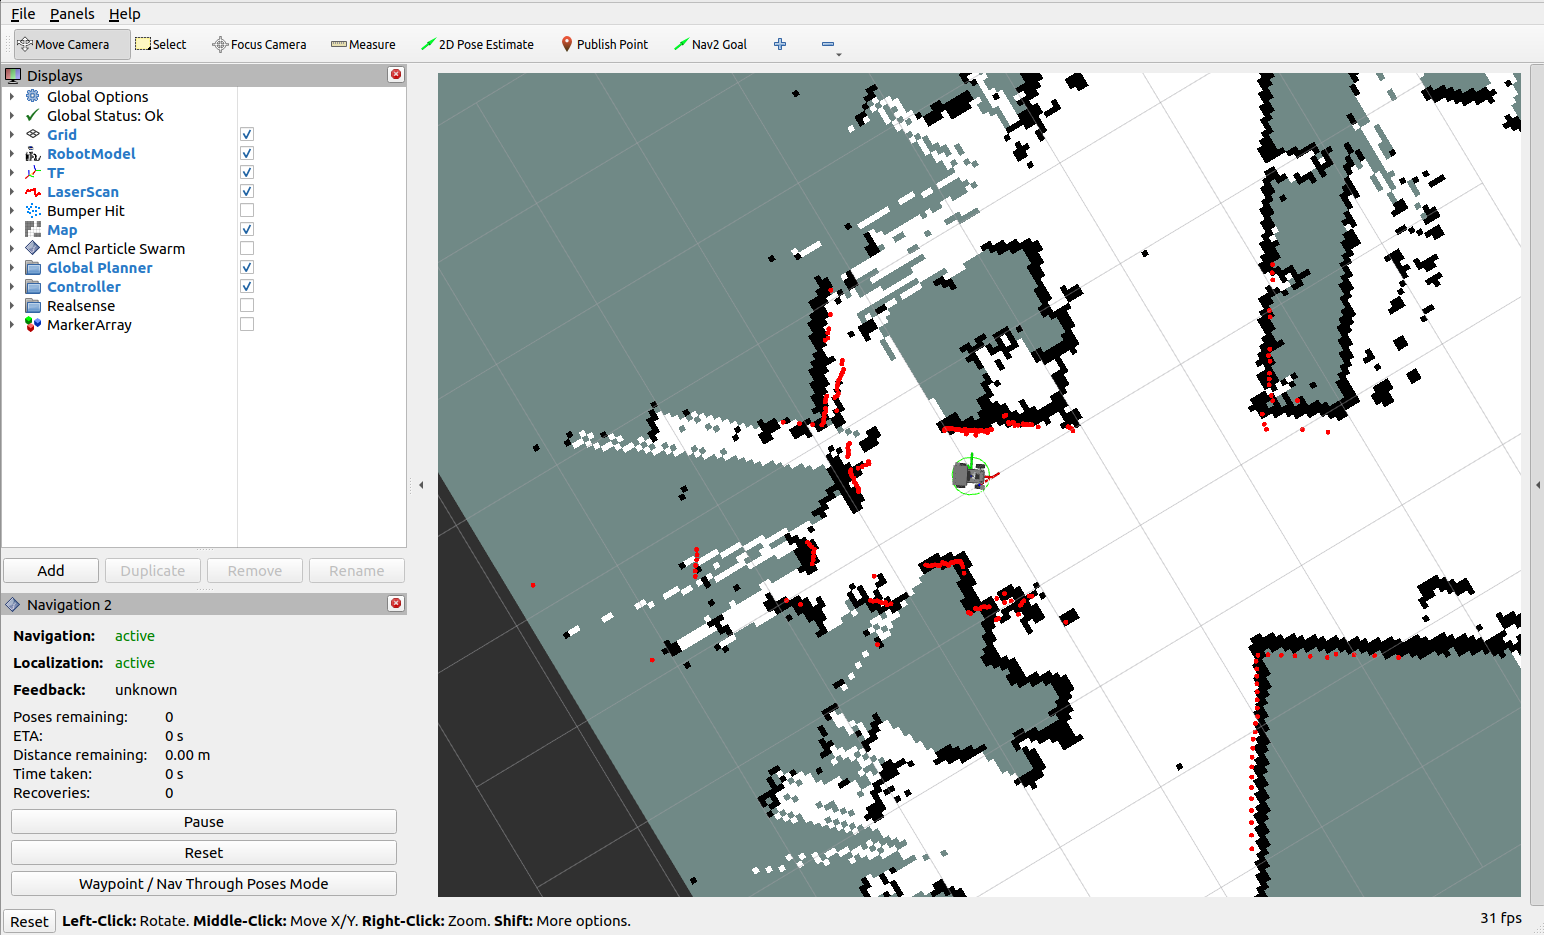Toggle the LaserScan checkbox off
Screen dimensions: 1544x935
[x=247, y=191]
